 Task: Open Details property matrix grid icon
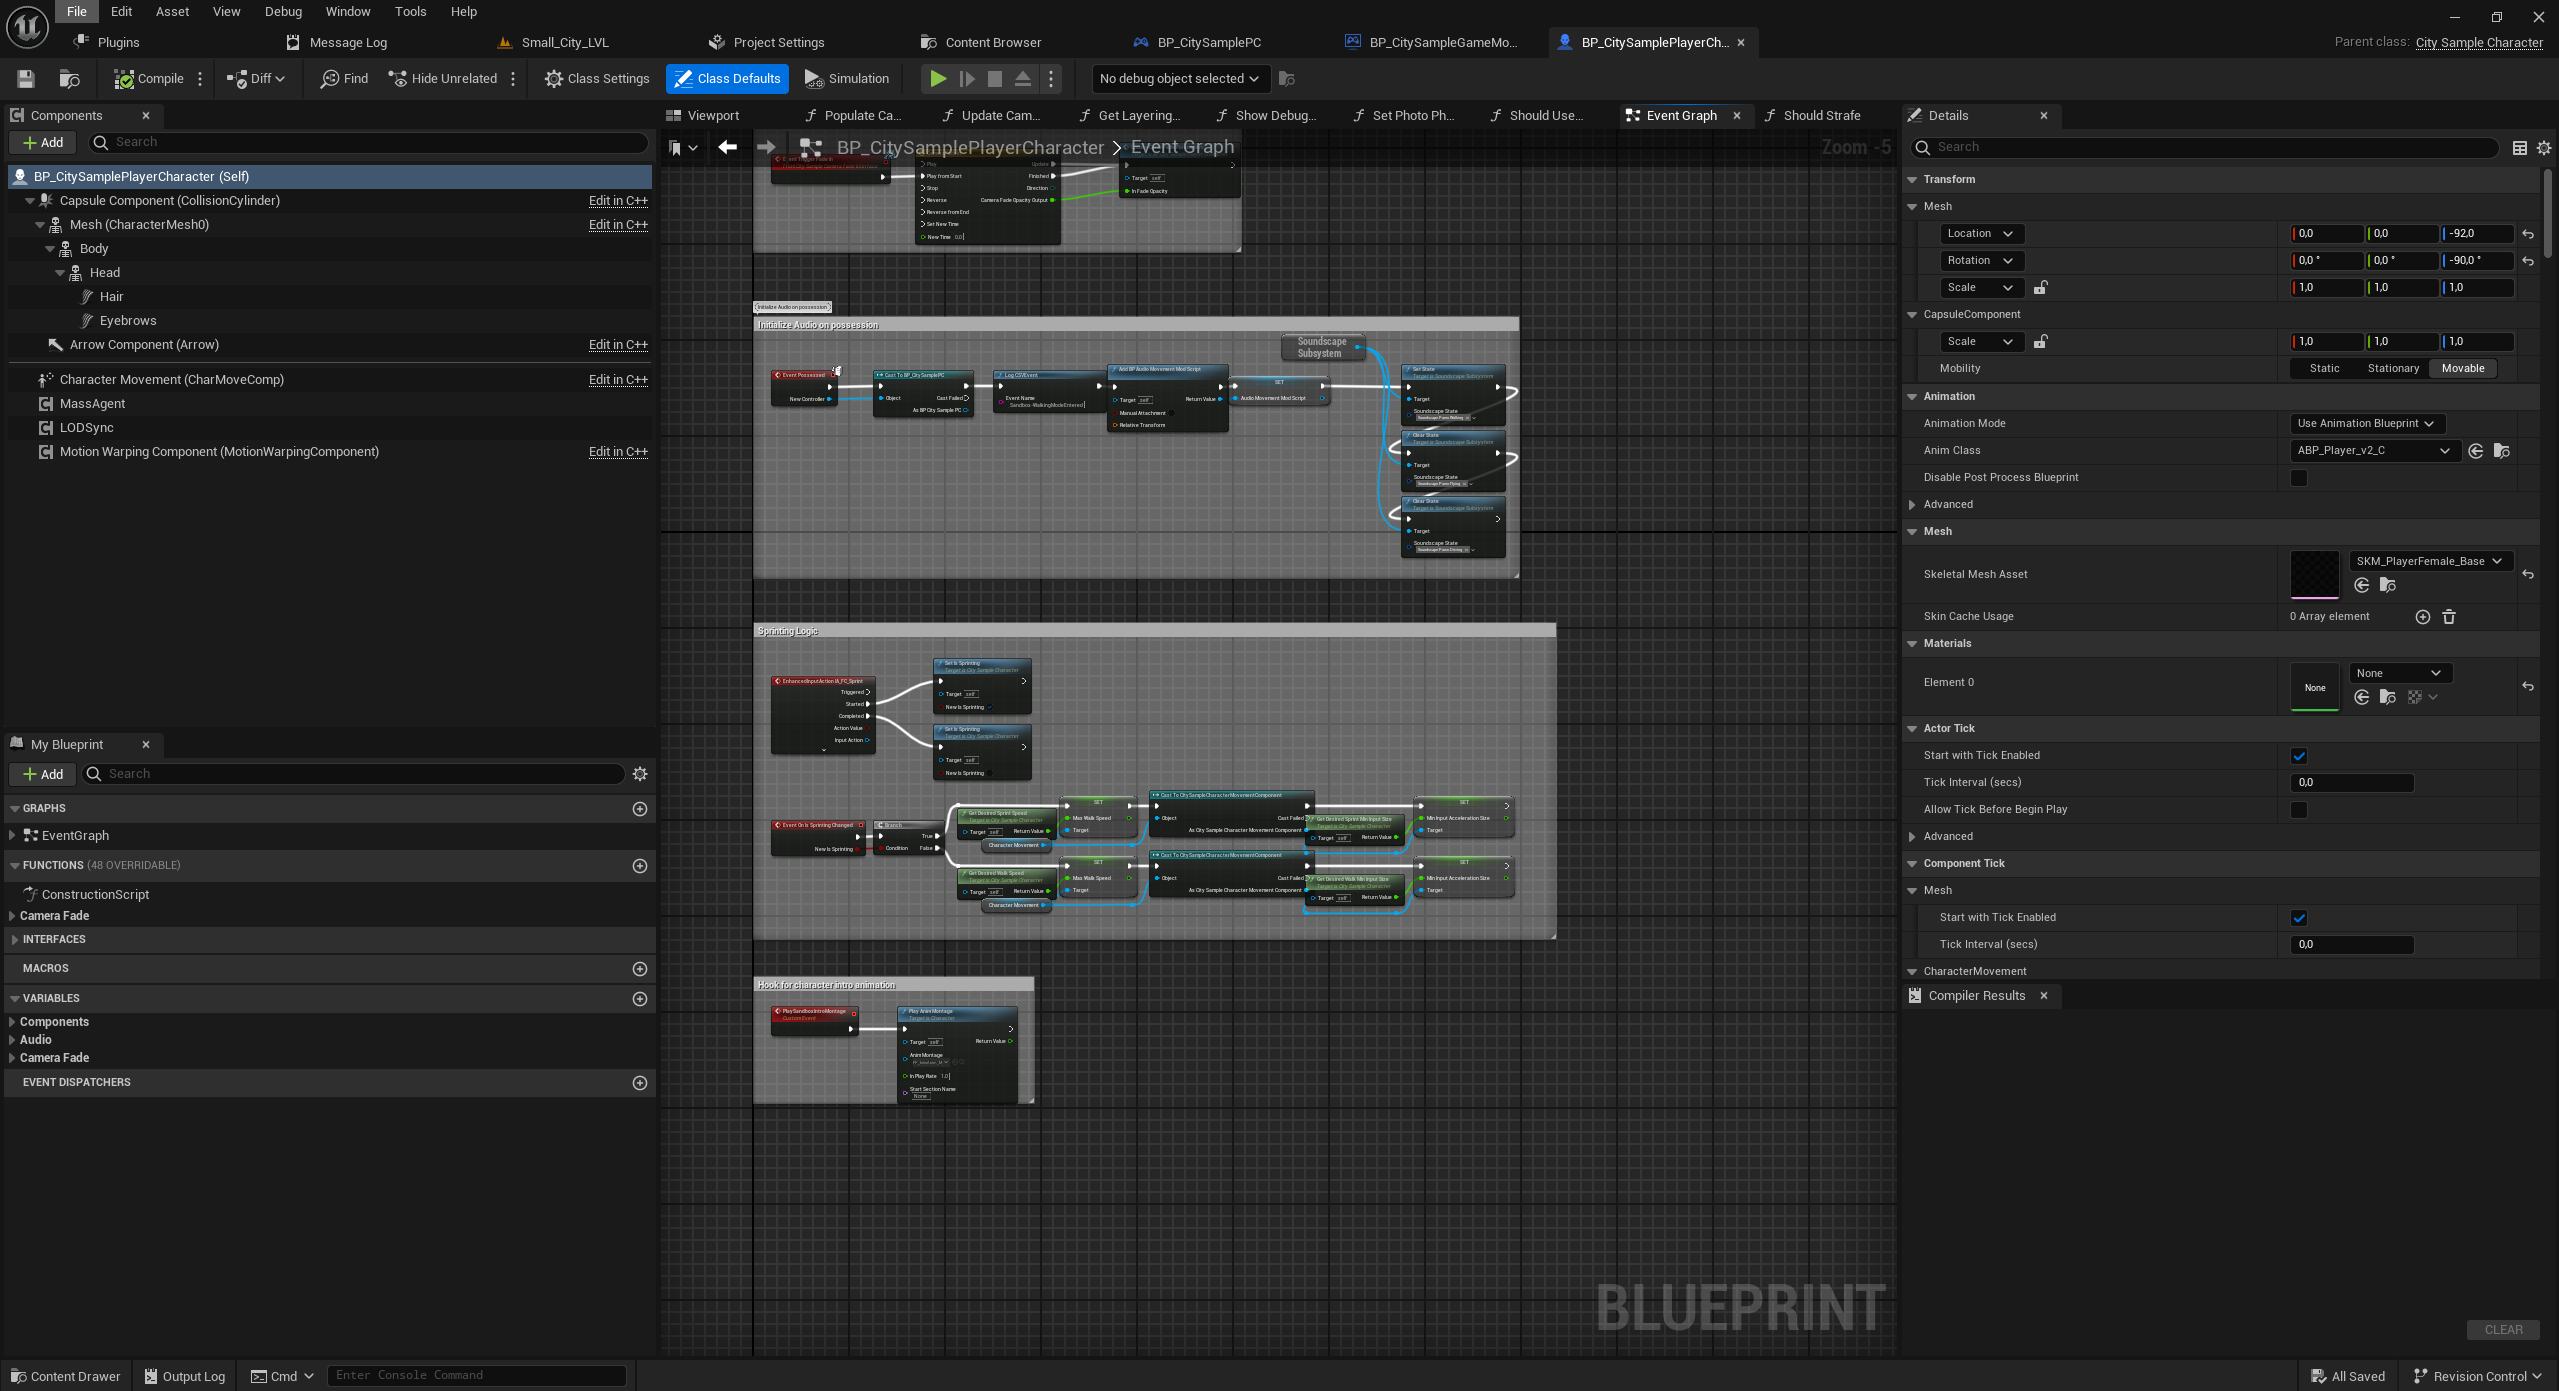coord(2519,147)
